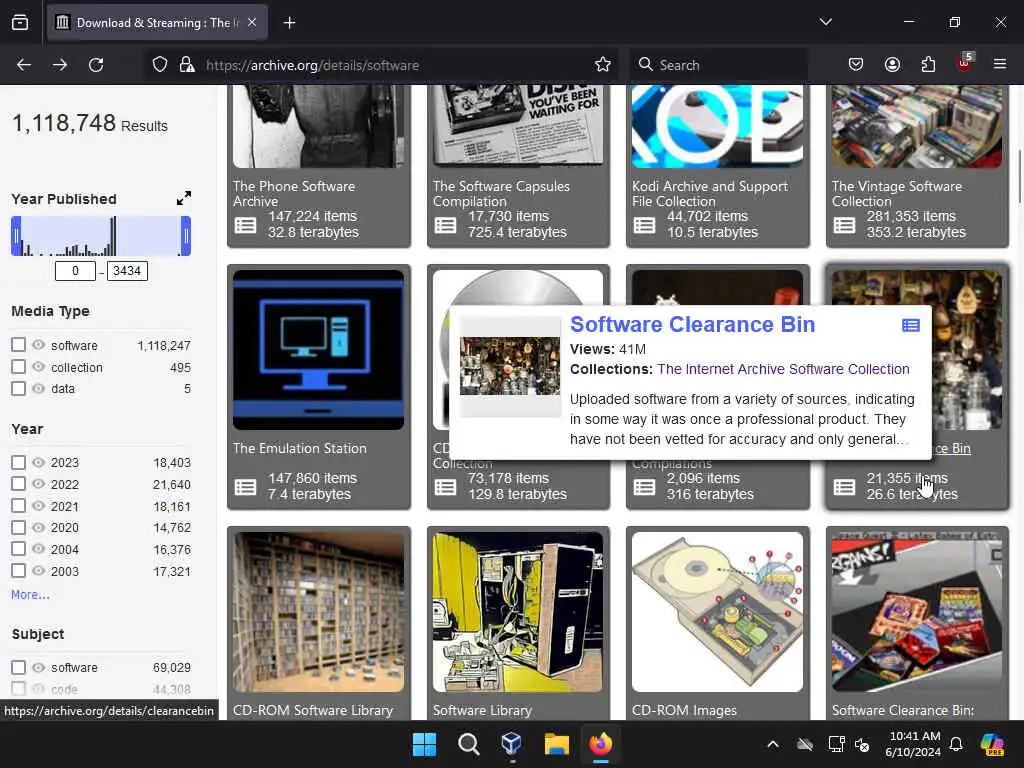Click the page vertical scrollbar thumb
1024x768 pixels.
1019,176
